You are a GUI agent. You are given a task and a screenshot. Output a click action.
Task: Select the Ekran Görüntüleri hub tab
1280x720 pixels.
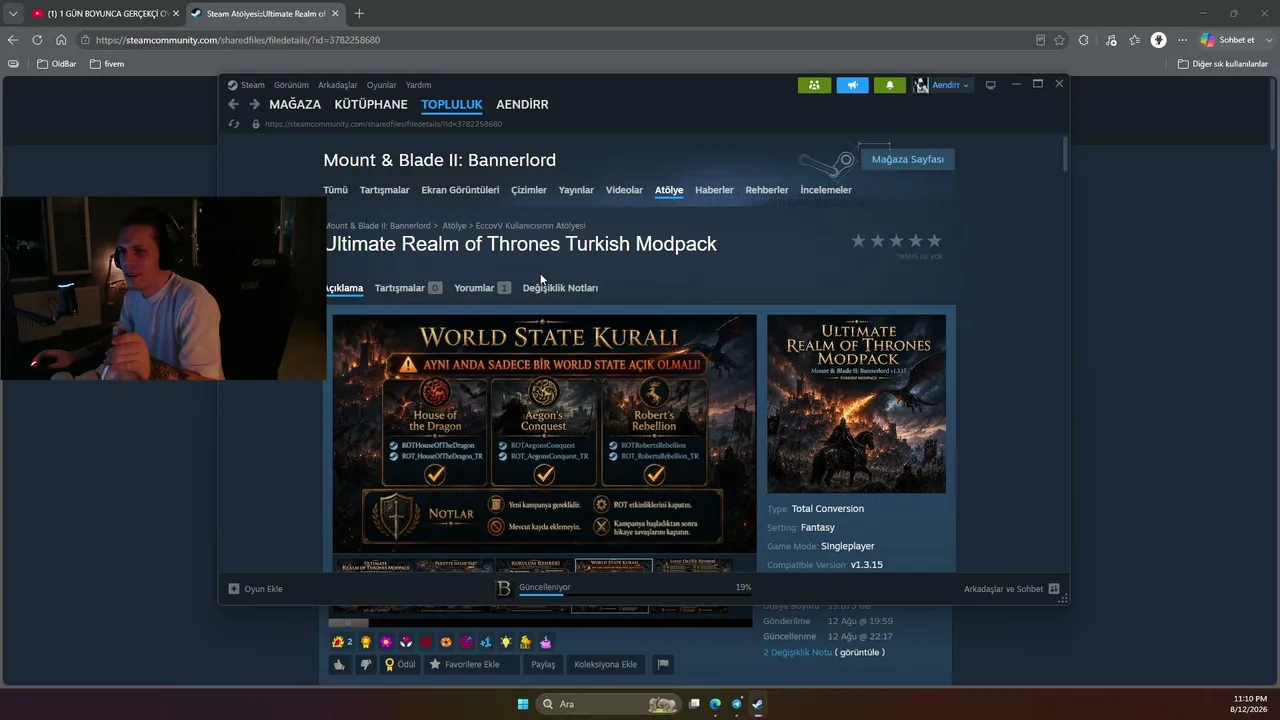click(460, 190)
